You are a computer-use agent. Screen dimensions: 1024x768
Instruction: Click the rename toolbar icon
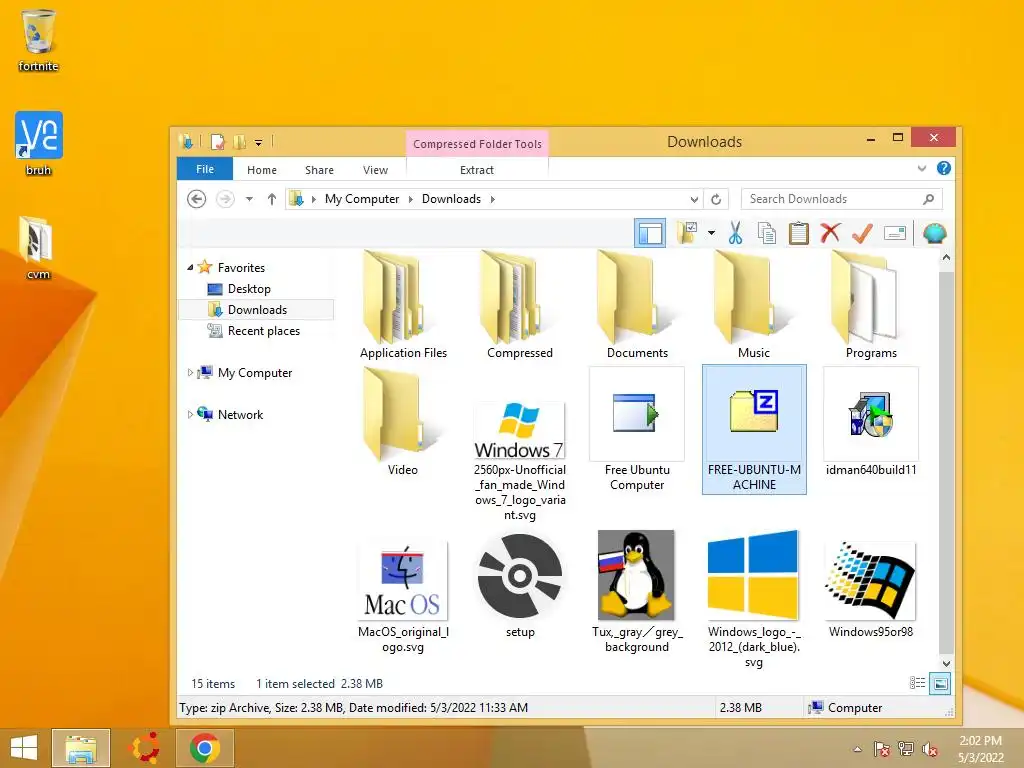point(895,233)
